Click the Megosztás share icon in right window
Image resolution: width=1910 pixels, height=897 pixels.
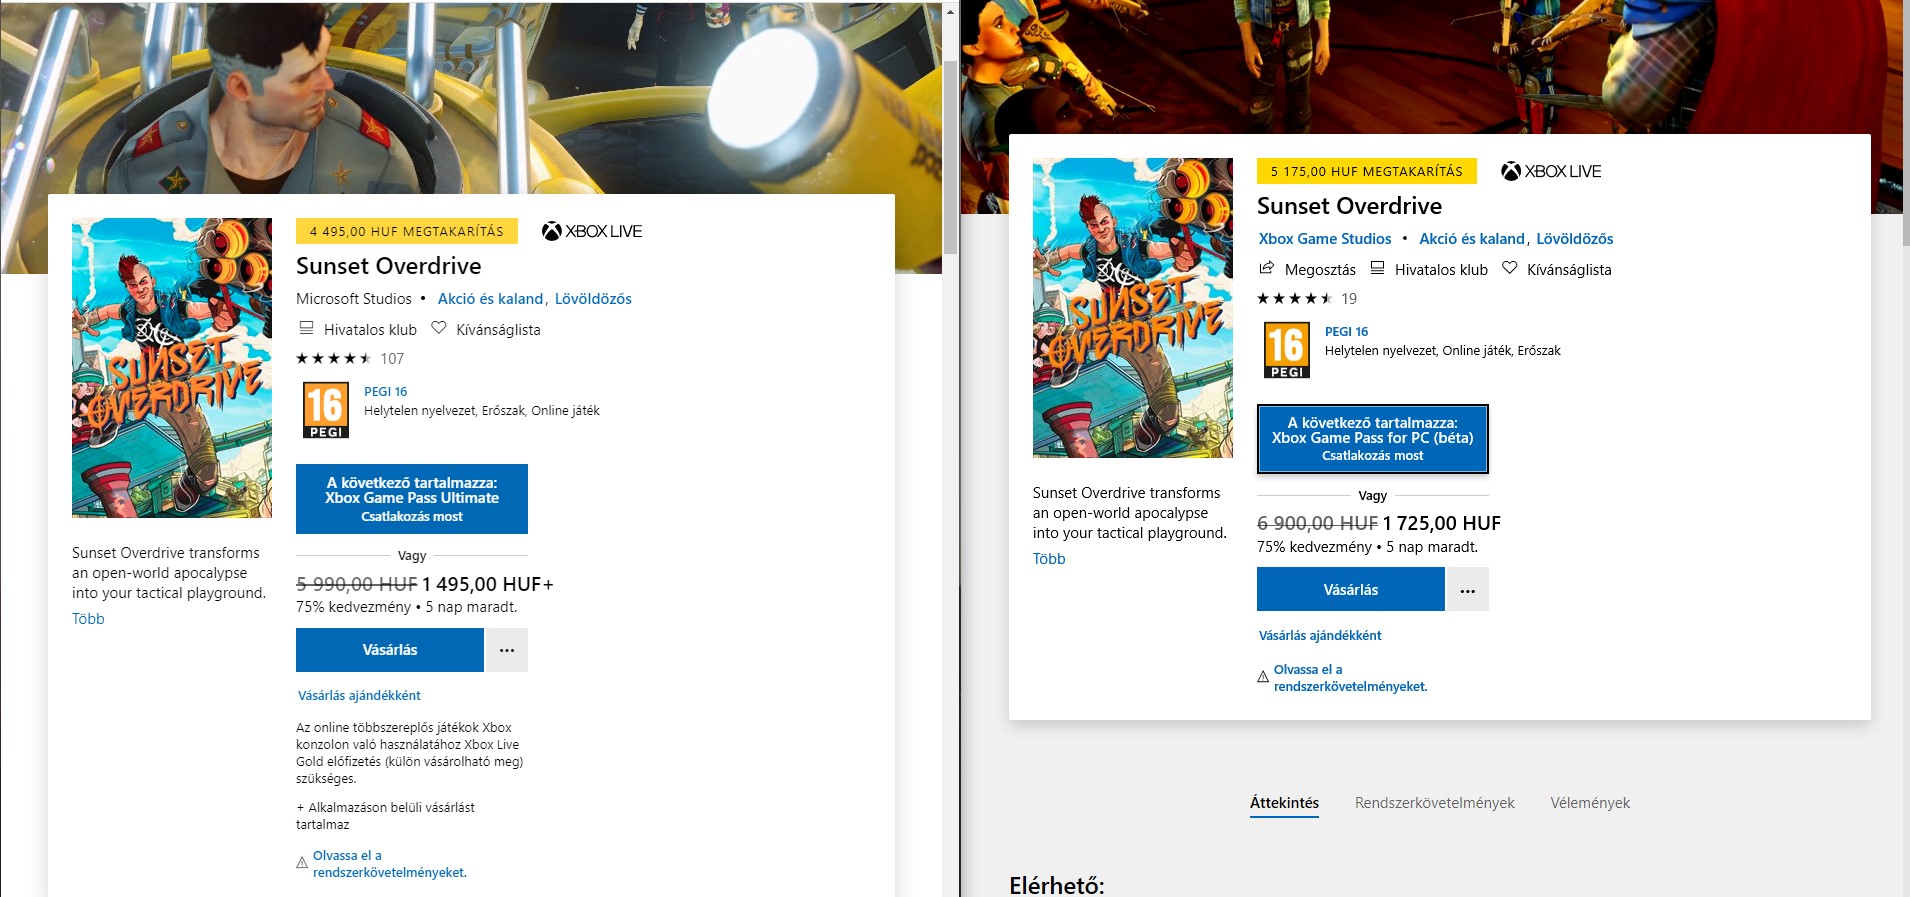click(1267, 268)
